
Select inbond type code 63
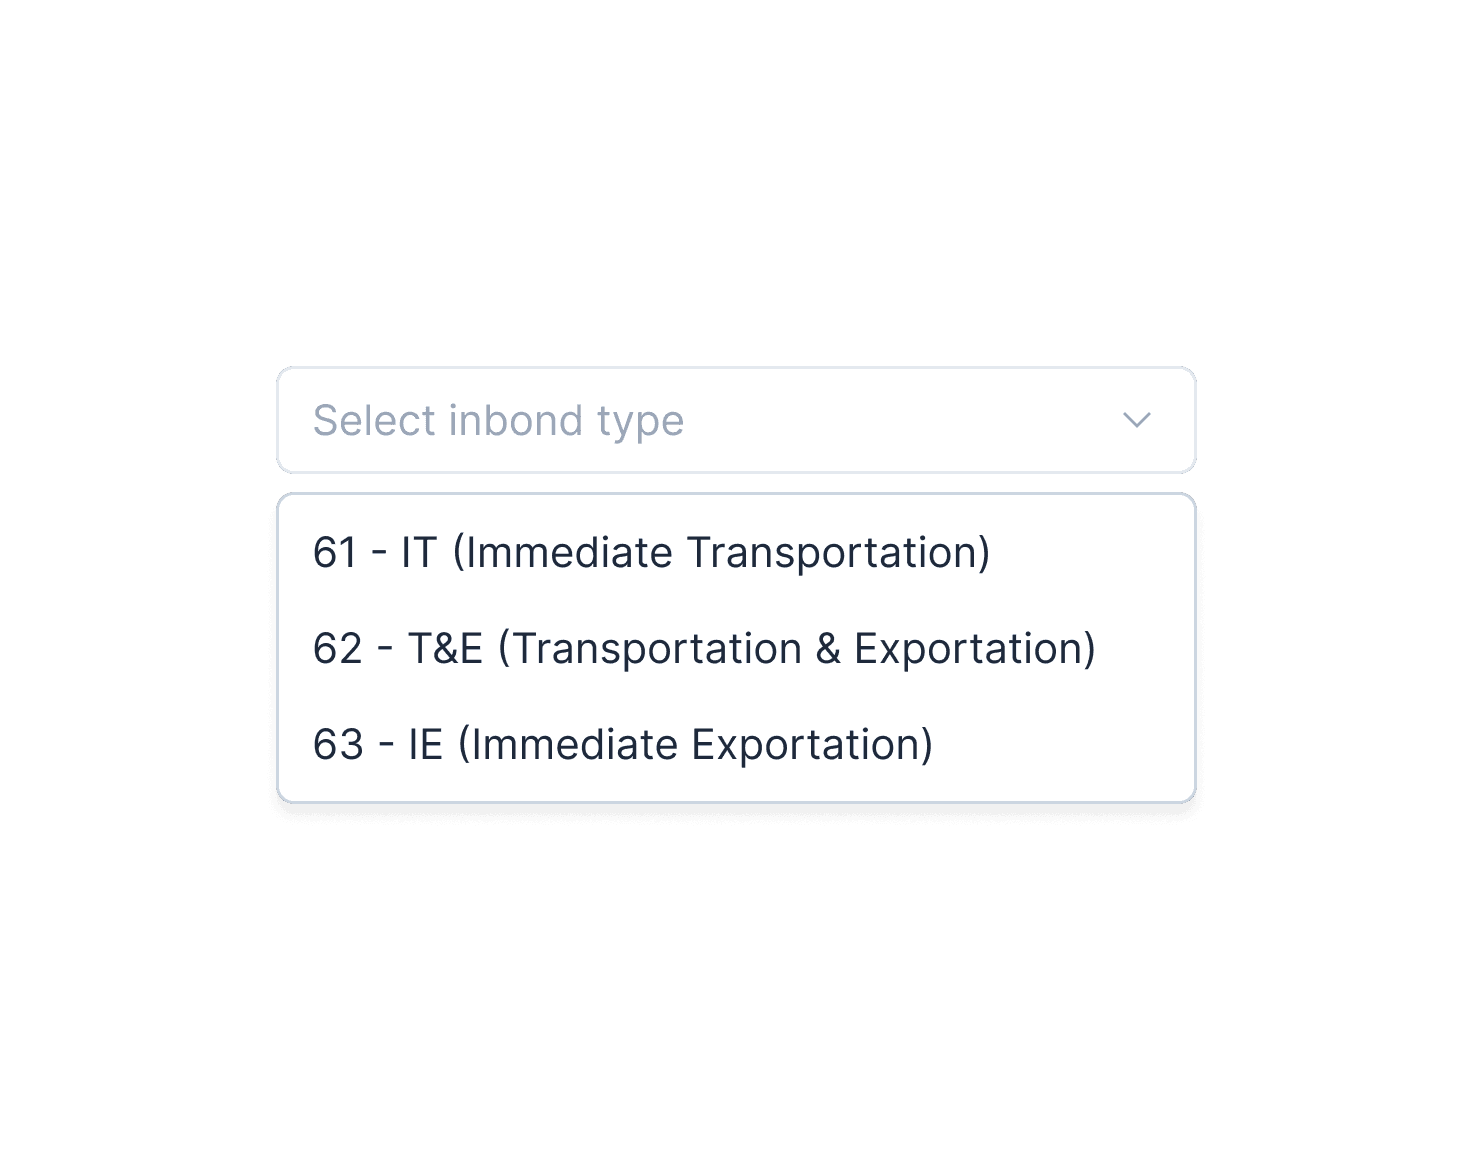(x=622, y=745)
